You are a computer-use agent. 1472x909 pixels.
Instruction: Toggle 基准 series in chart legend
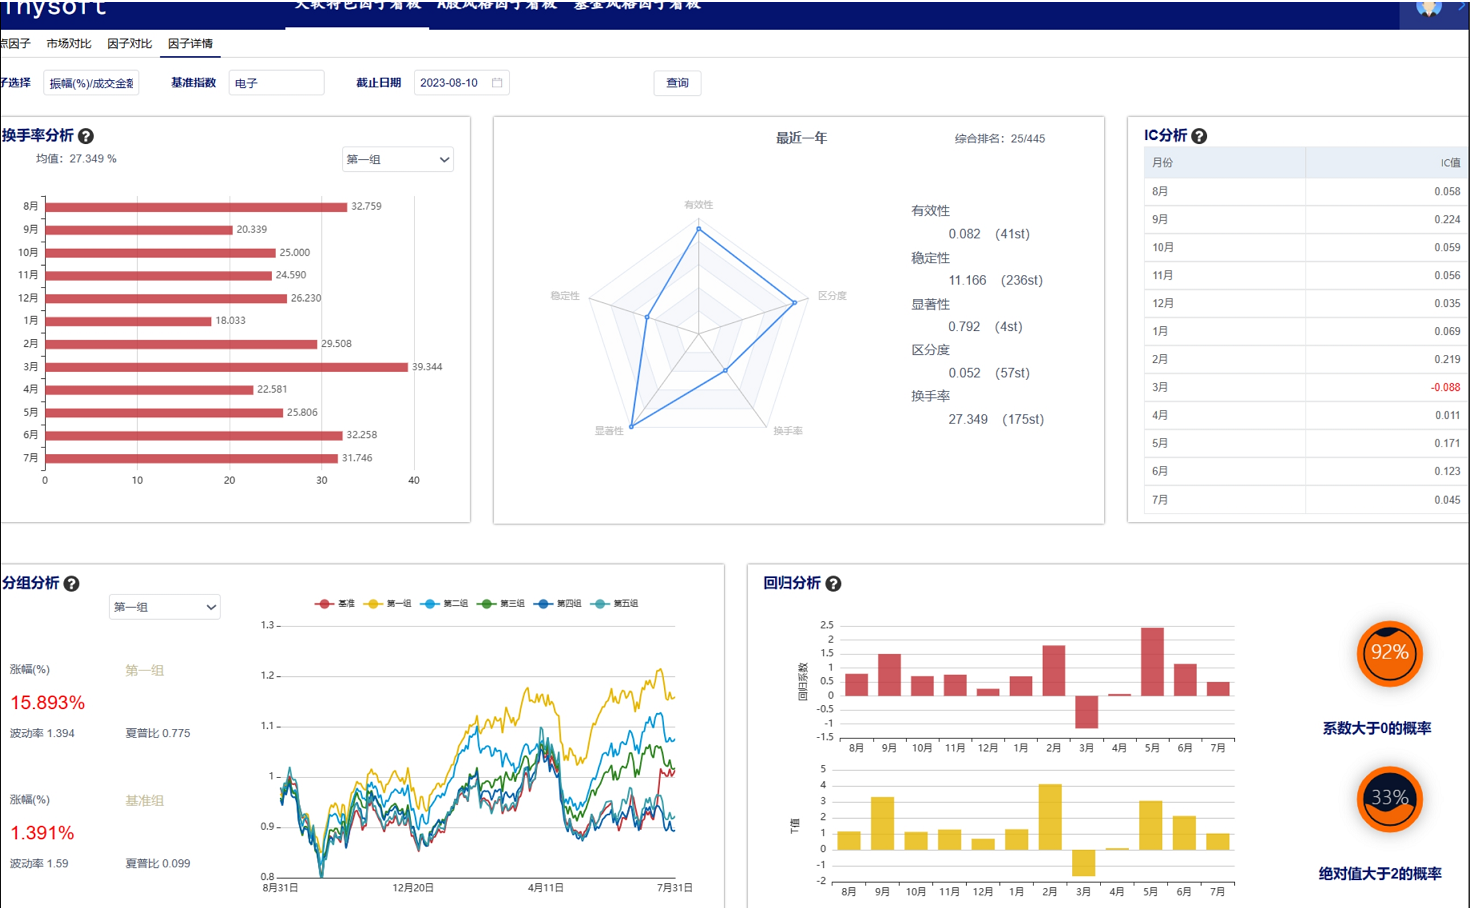[x=335, y=604]
